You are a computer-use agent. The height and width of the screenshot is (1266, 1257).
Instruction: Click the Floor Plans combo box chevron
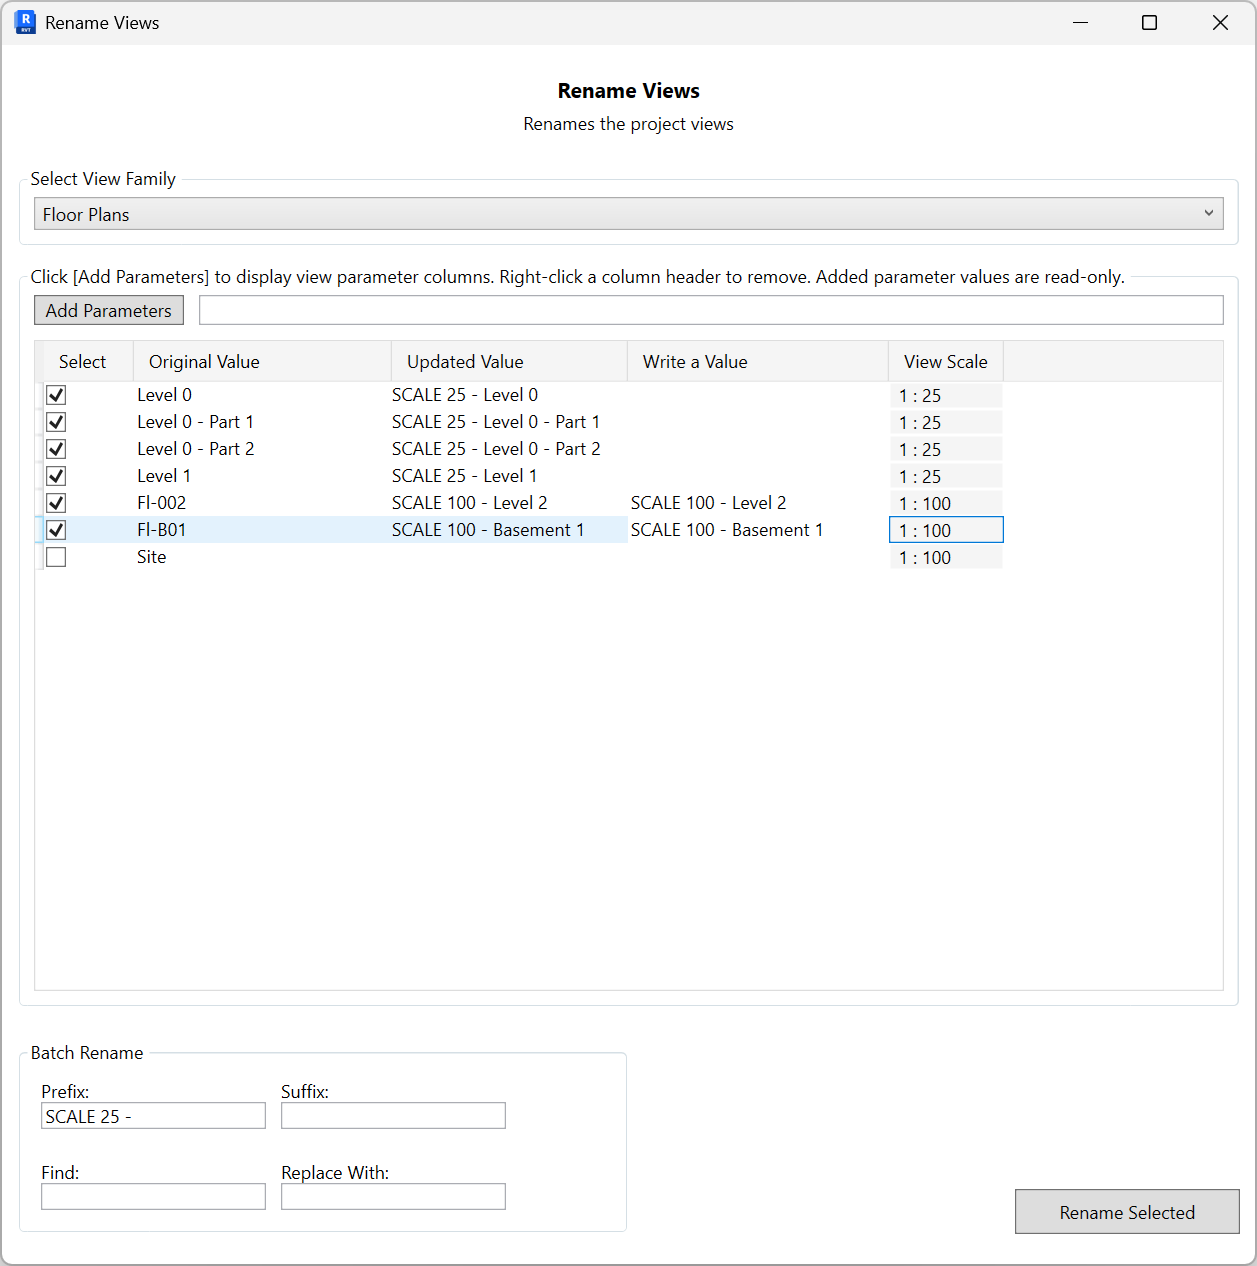click(x=1208, y=213)
